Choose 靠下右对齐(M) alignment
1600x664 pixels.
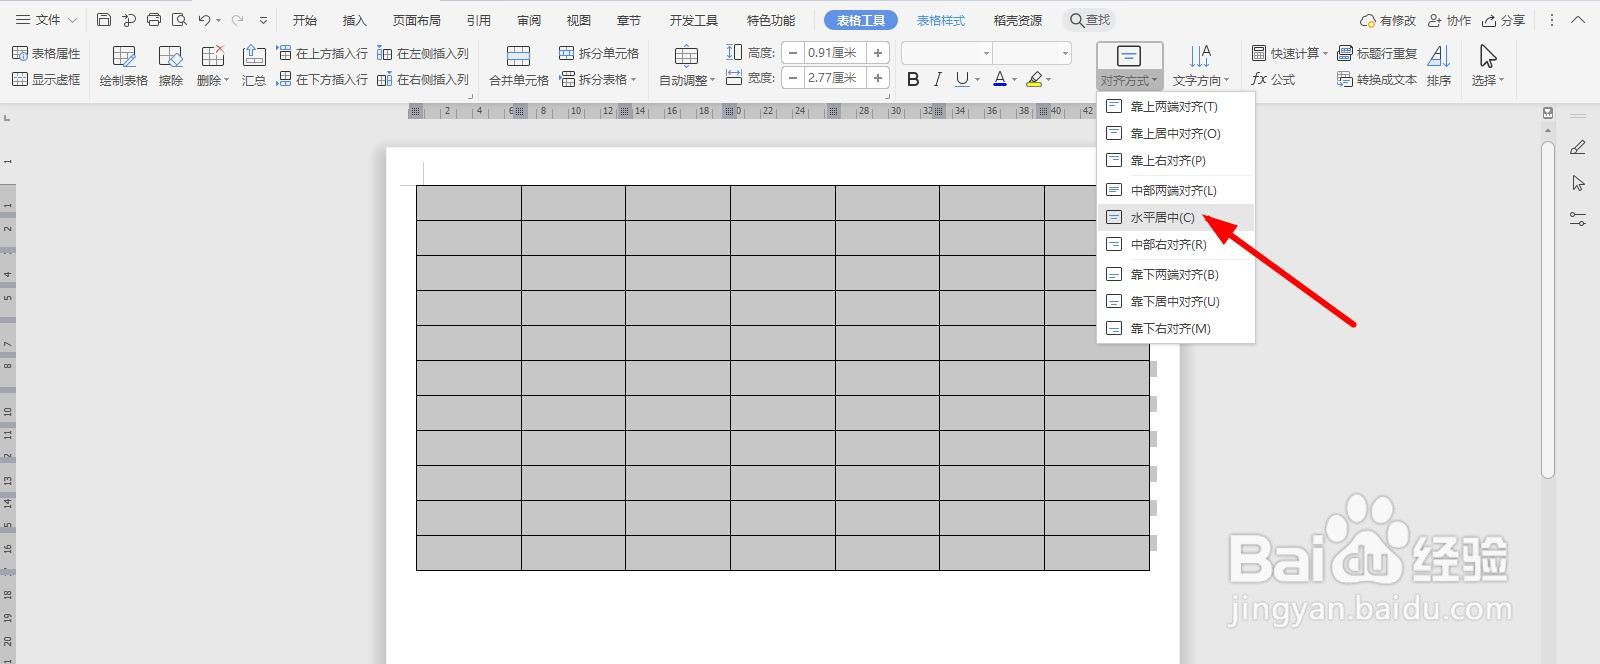pos(1175,328)
